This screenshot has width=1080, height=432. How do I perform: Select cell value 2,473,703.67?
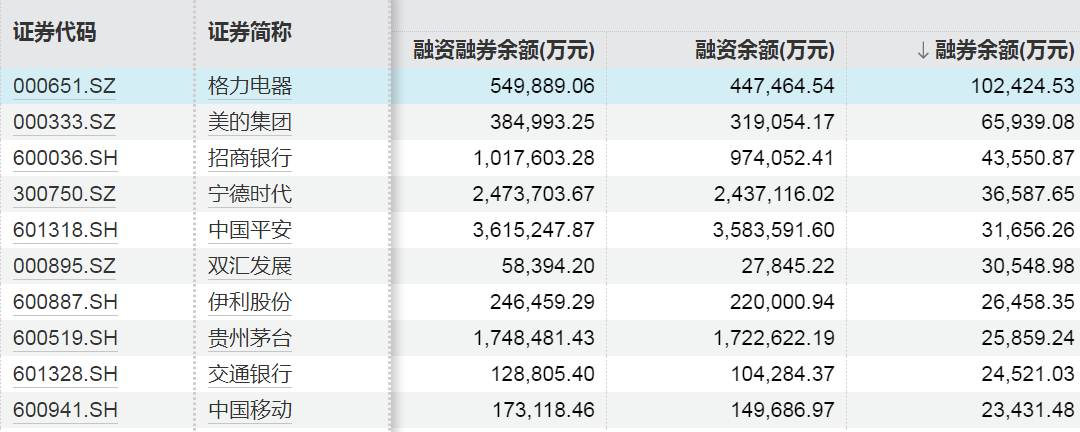(x=534, y=194)
